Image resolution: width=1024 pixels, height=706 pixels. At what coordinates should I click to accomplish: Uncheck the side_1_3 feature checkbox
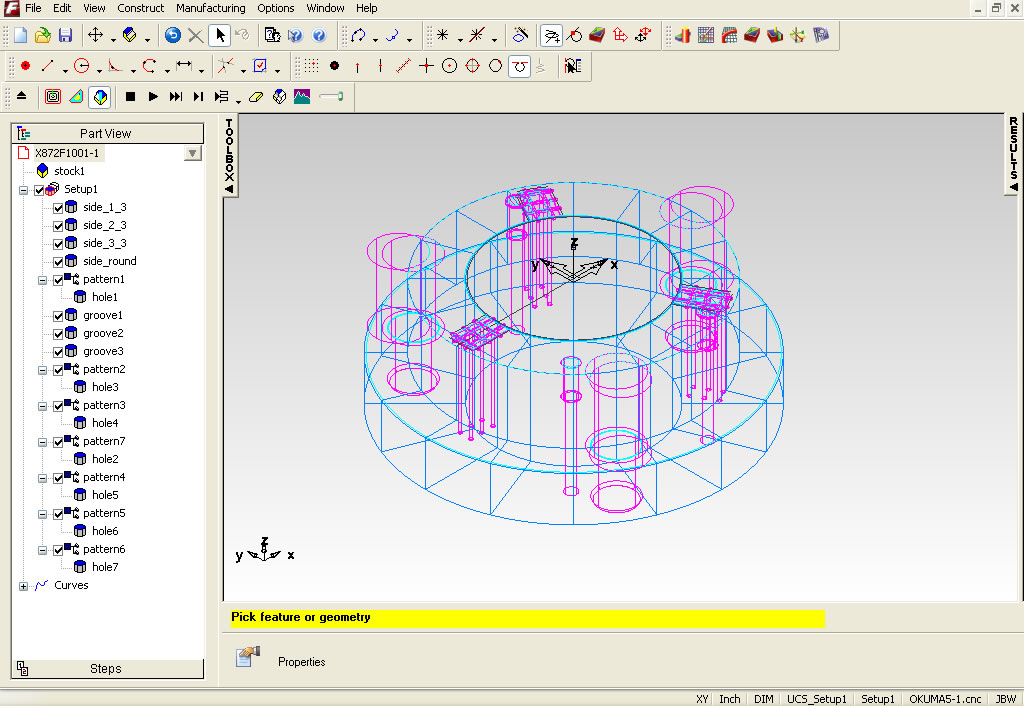coord(58,208)
